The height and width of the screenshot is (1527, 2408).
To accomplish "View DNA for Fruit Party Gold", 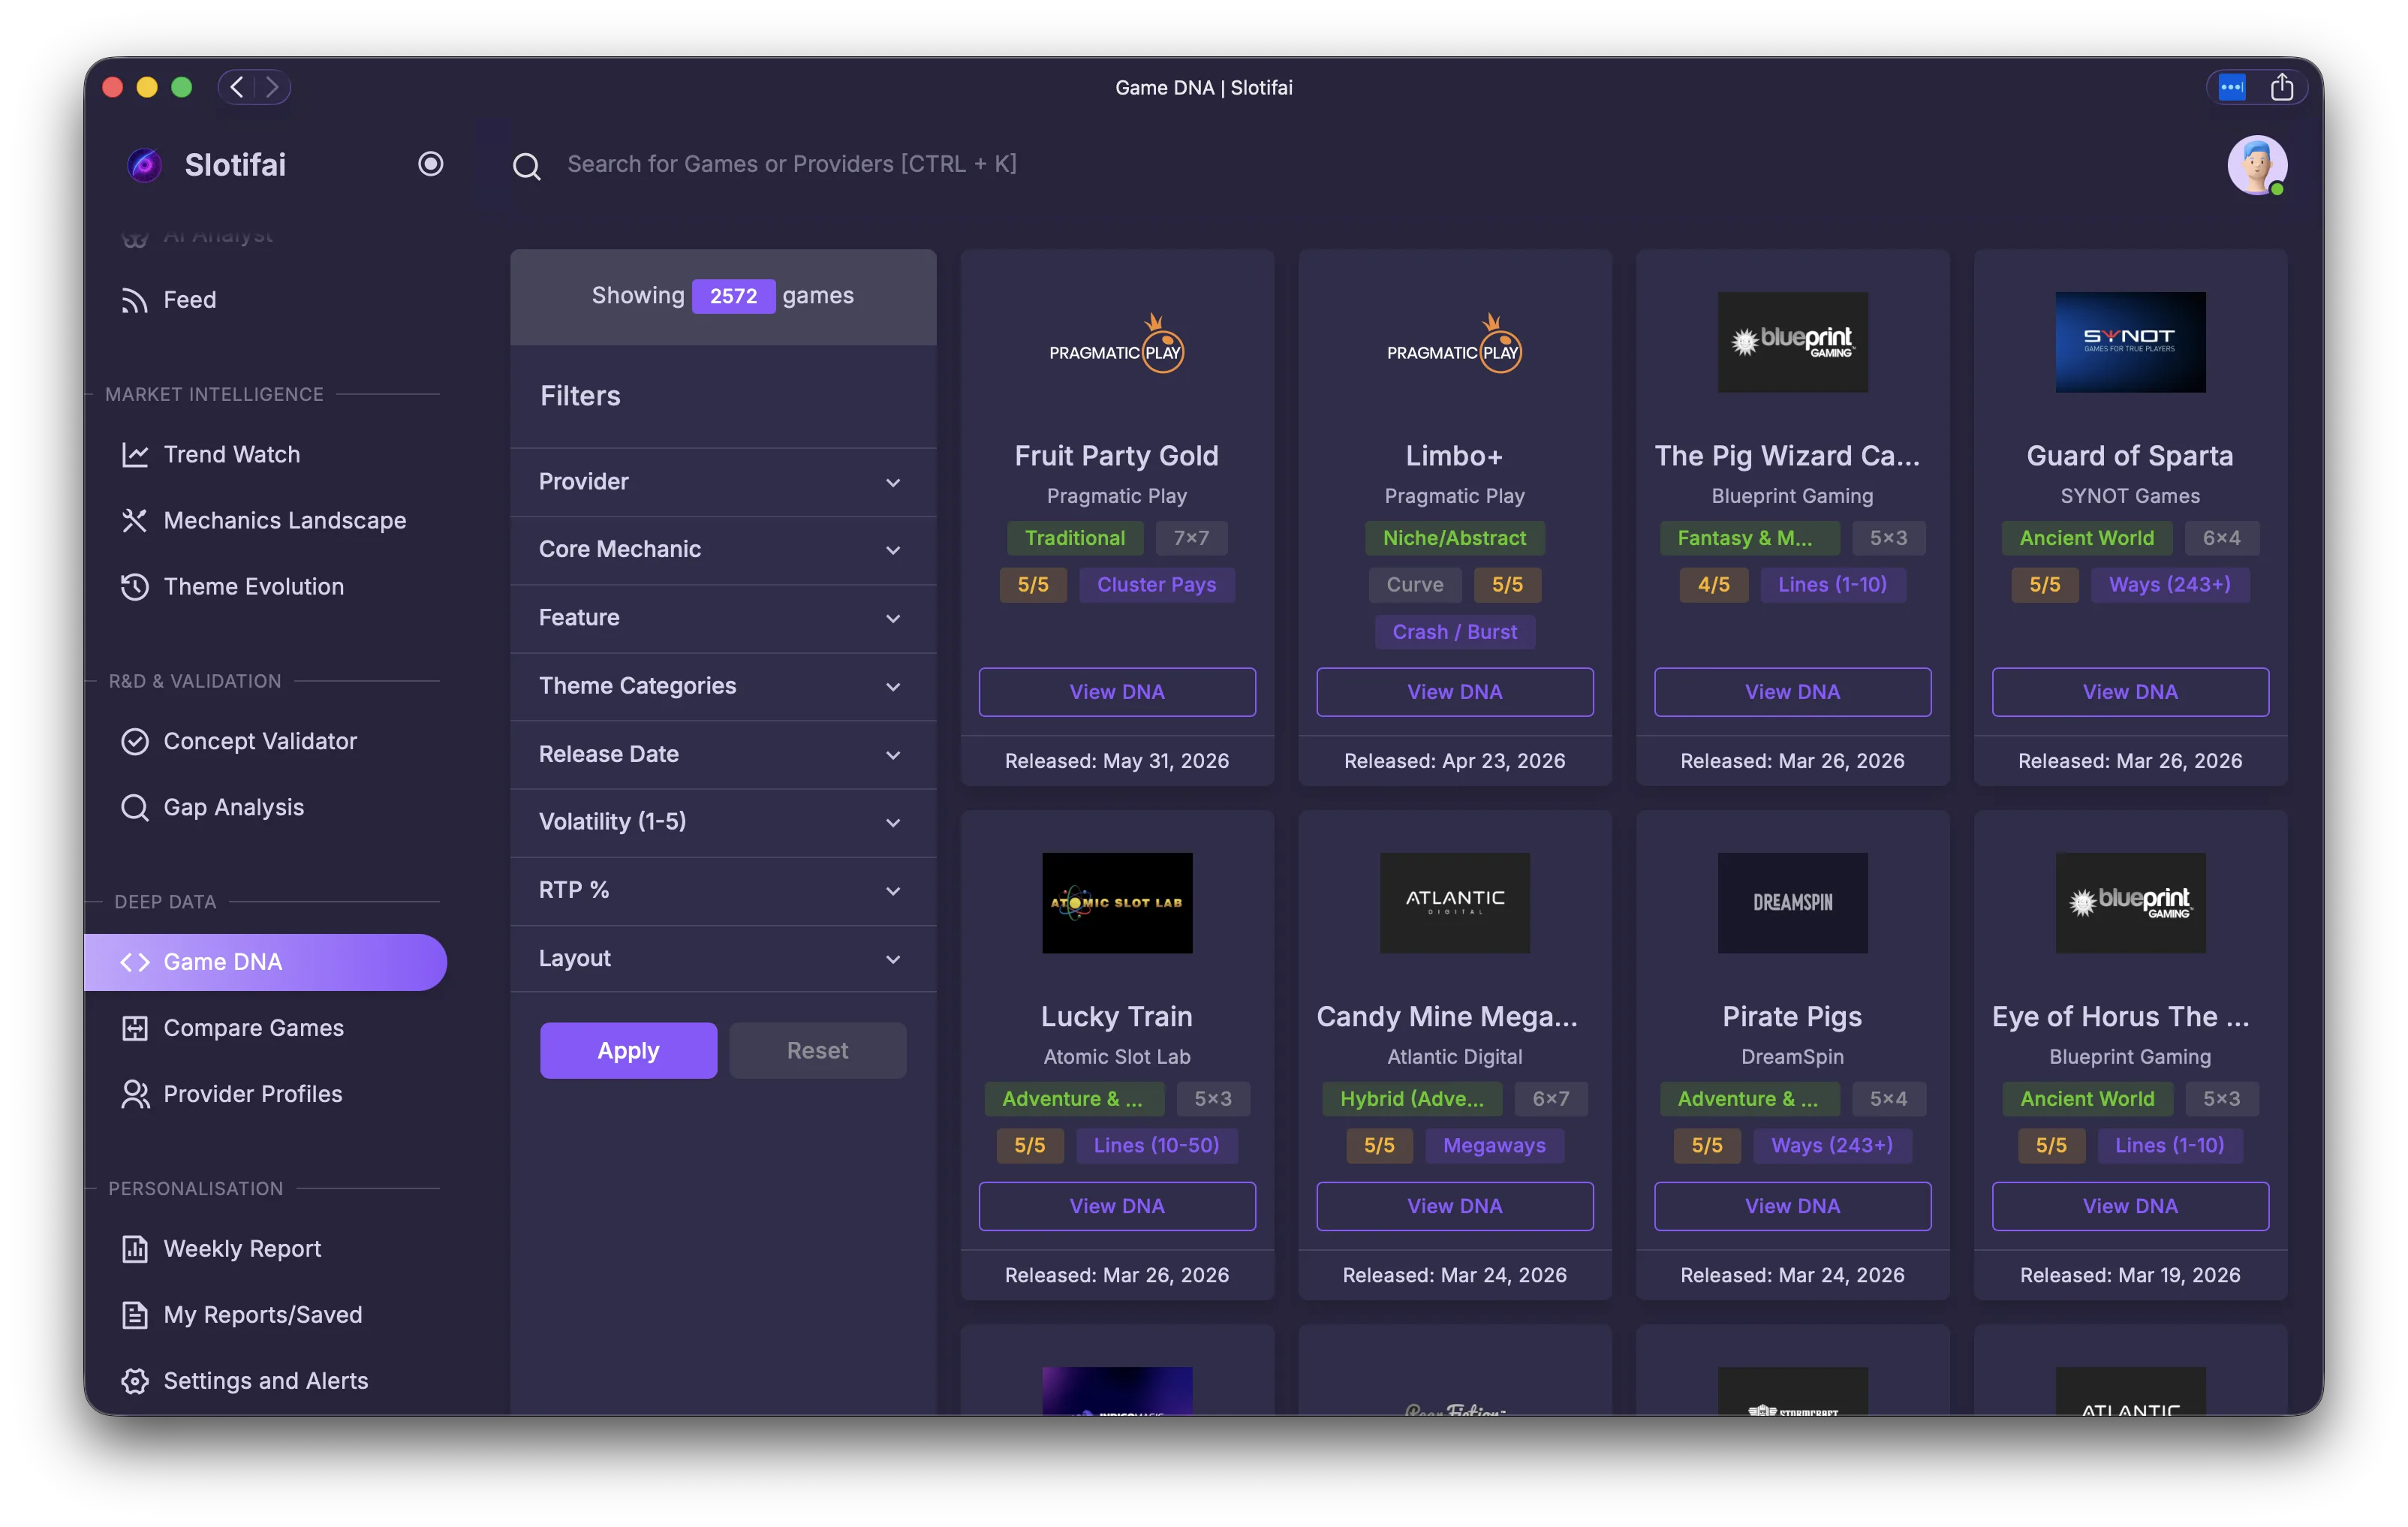I will pyautogui.click(x=1117, y=692).
